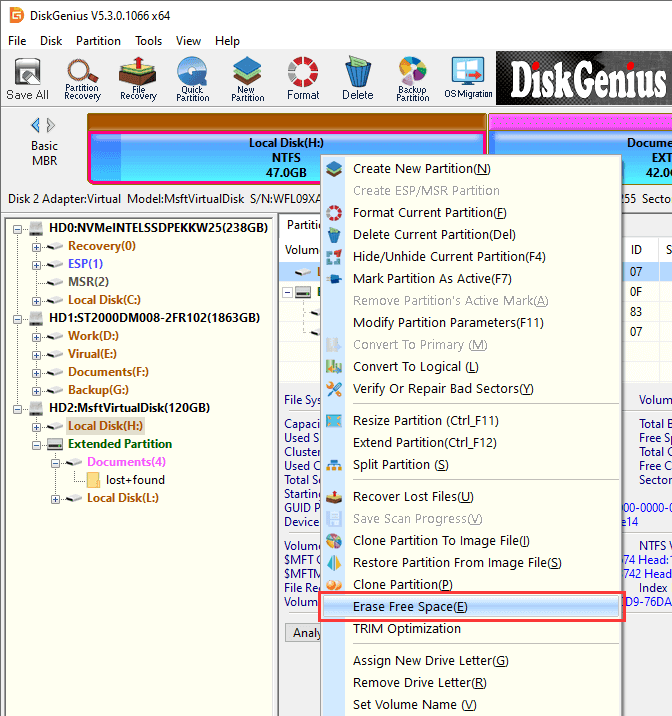Viewport: 672px width, 716px height.
Task: Click the Quick Partition icon
Action: [x=193, y=78]
